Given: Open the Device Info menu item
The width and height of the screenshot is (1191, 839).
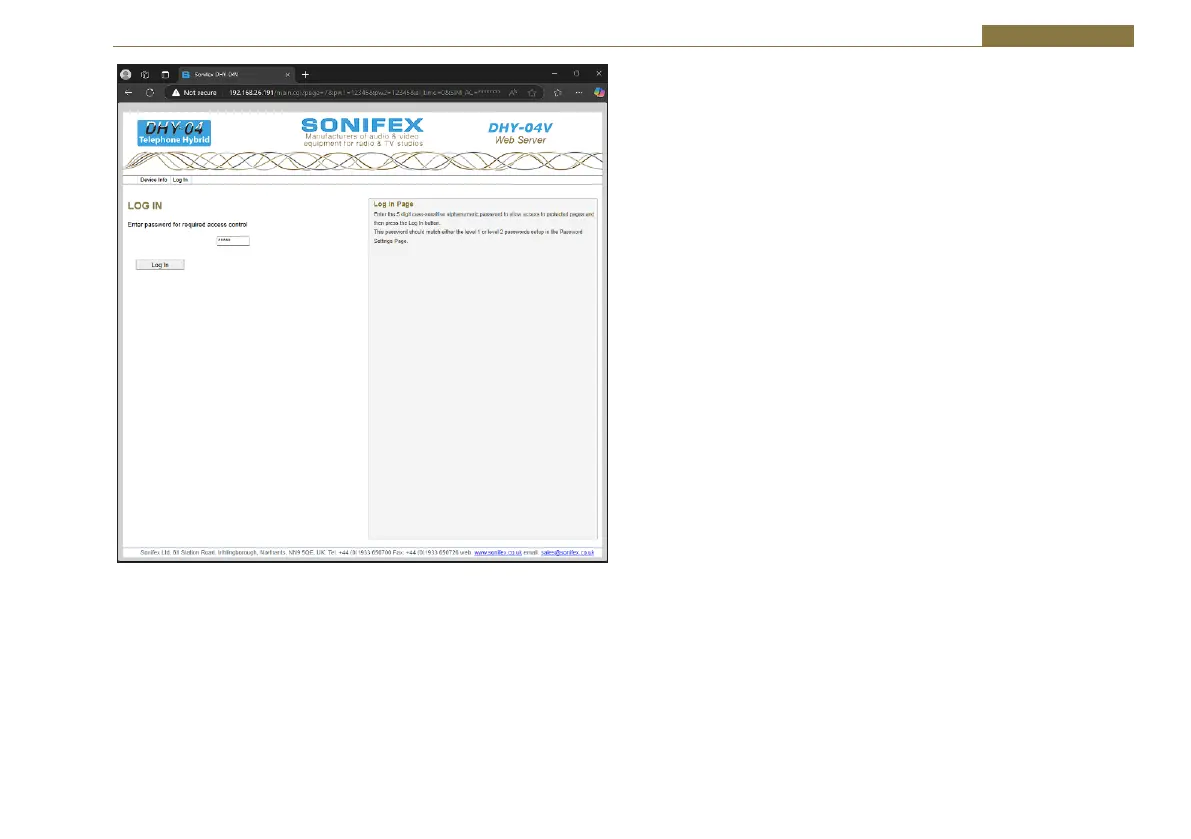Looking at the screenshot, I should point(153,180).
